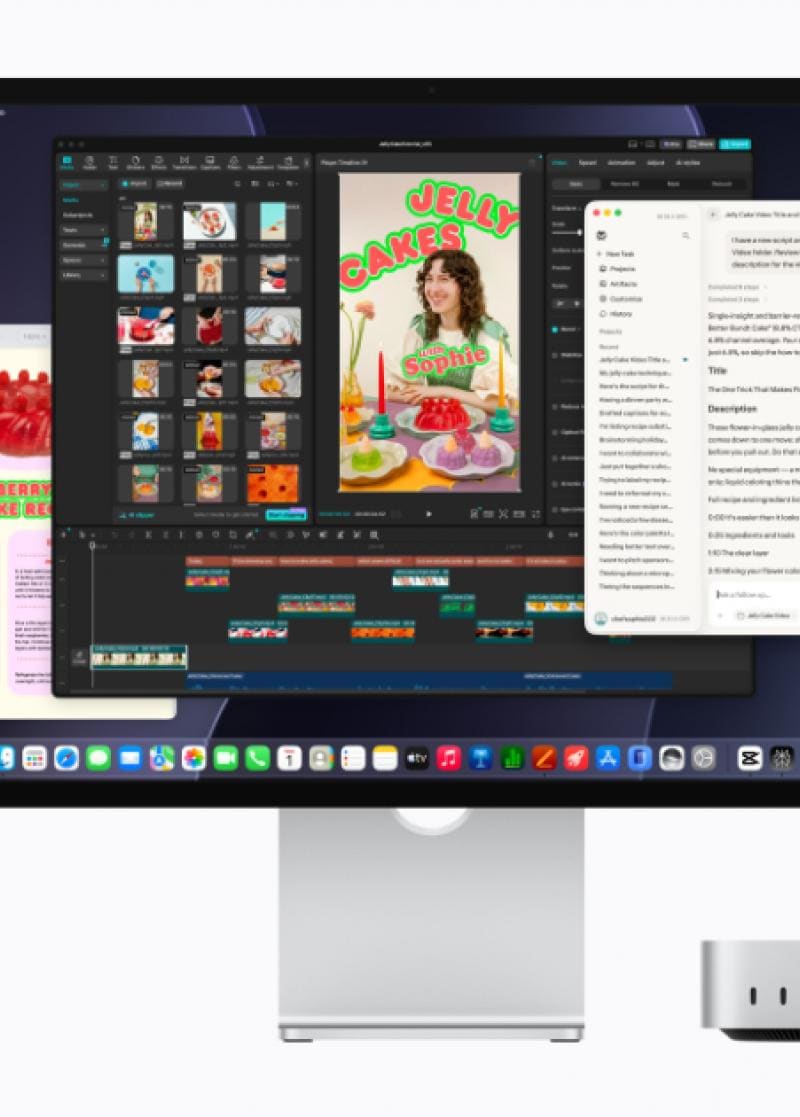800x1117 pixels.
Task: Open Artifacts in the chat sidebar
Action: 618,284
